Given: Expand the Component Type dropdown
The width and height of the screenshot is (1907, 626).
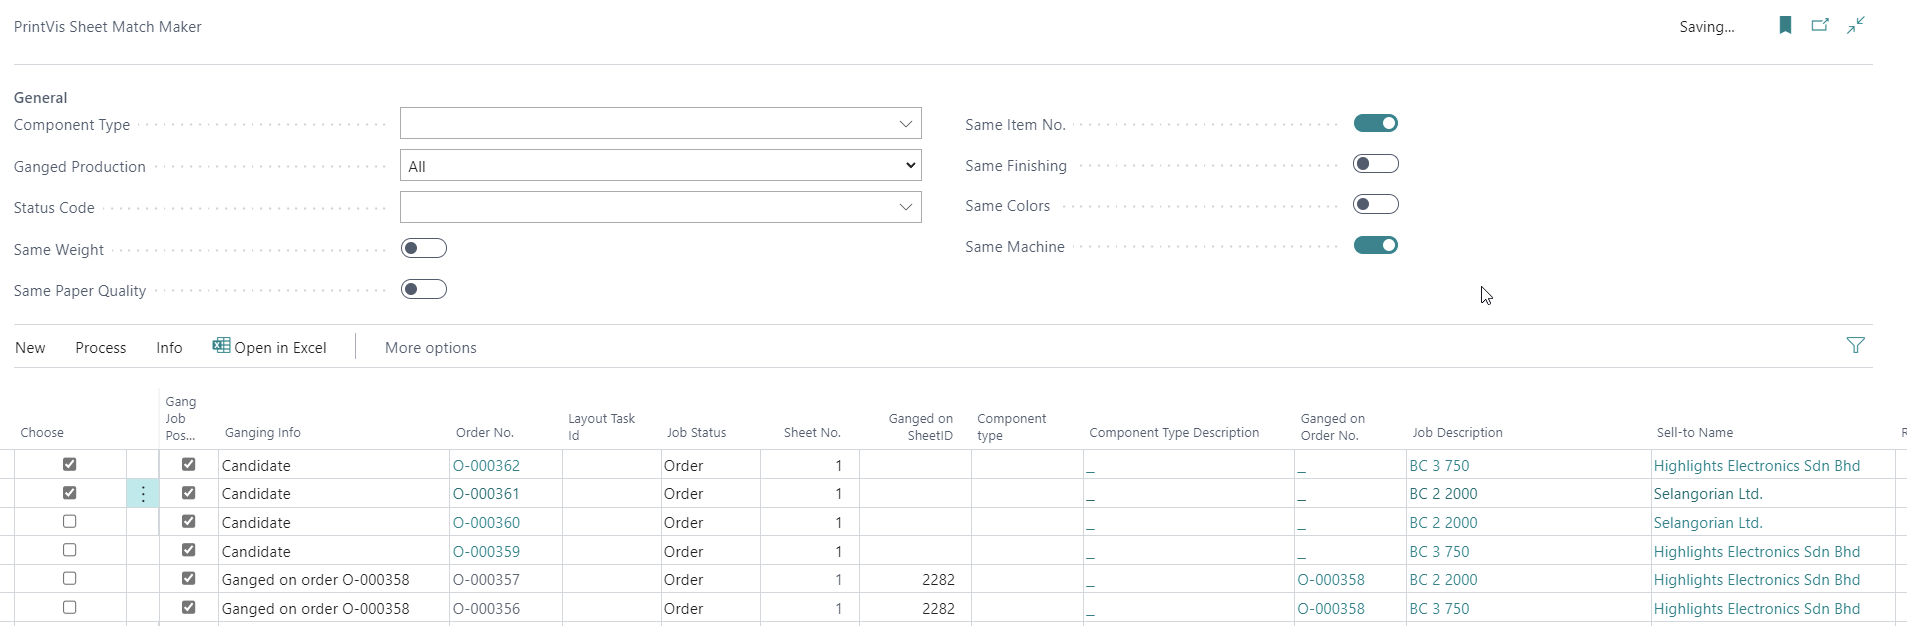Looking at the screenshot, I should [905, 124].
